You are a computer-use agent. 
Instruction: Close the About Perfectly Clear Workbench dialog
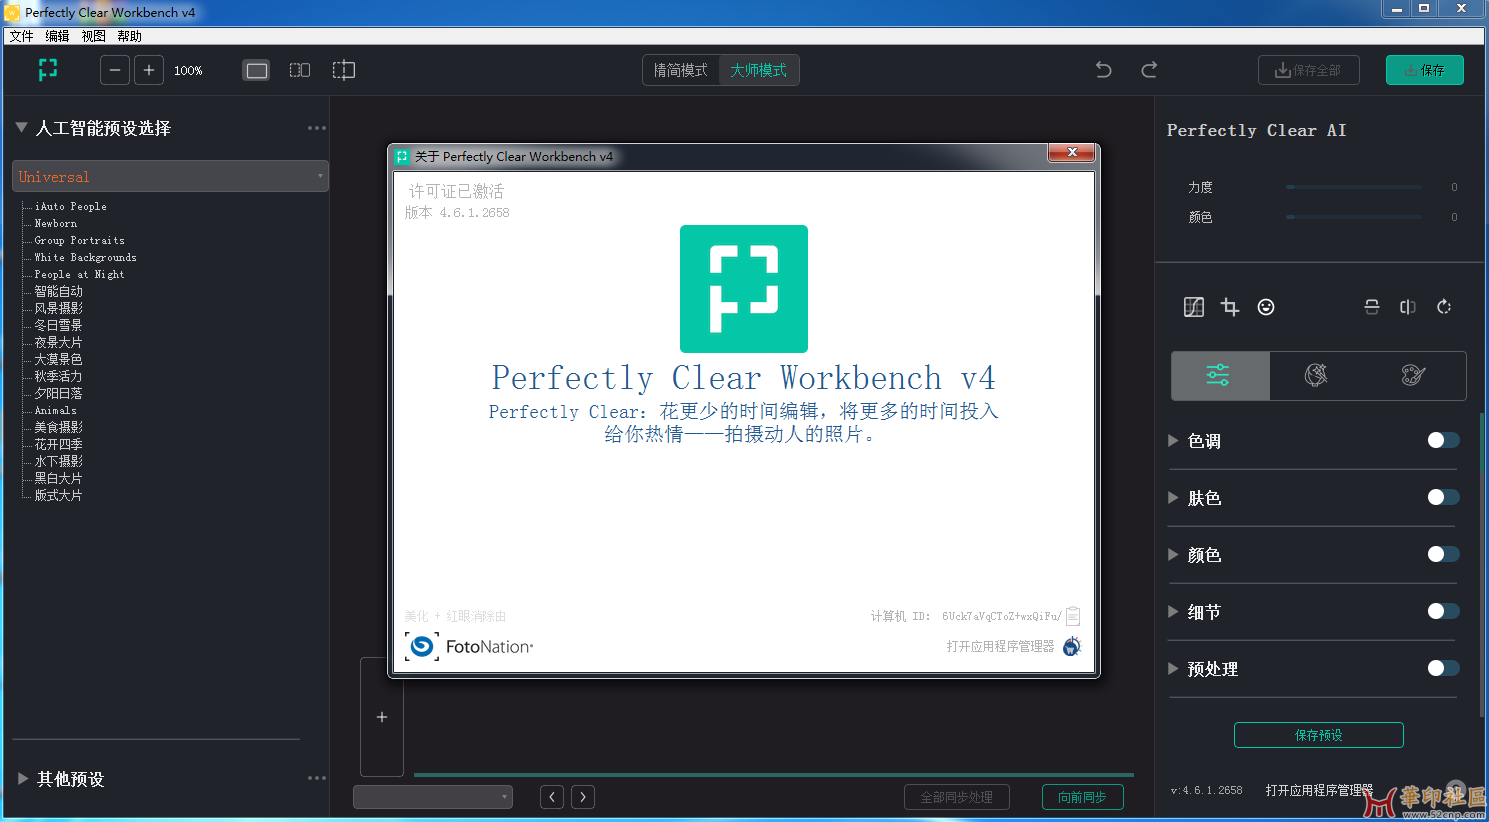(x=1072, y=152)
